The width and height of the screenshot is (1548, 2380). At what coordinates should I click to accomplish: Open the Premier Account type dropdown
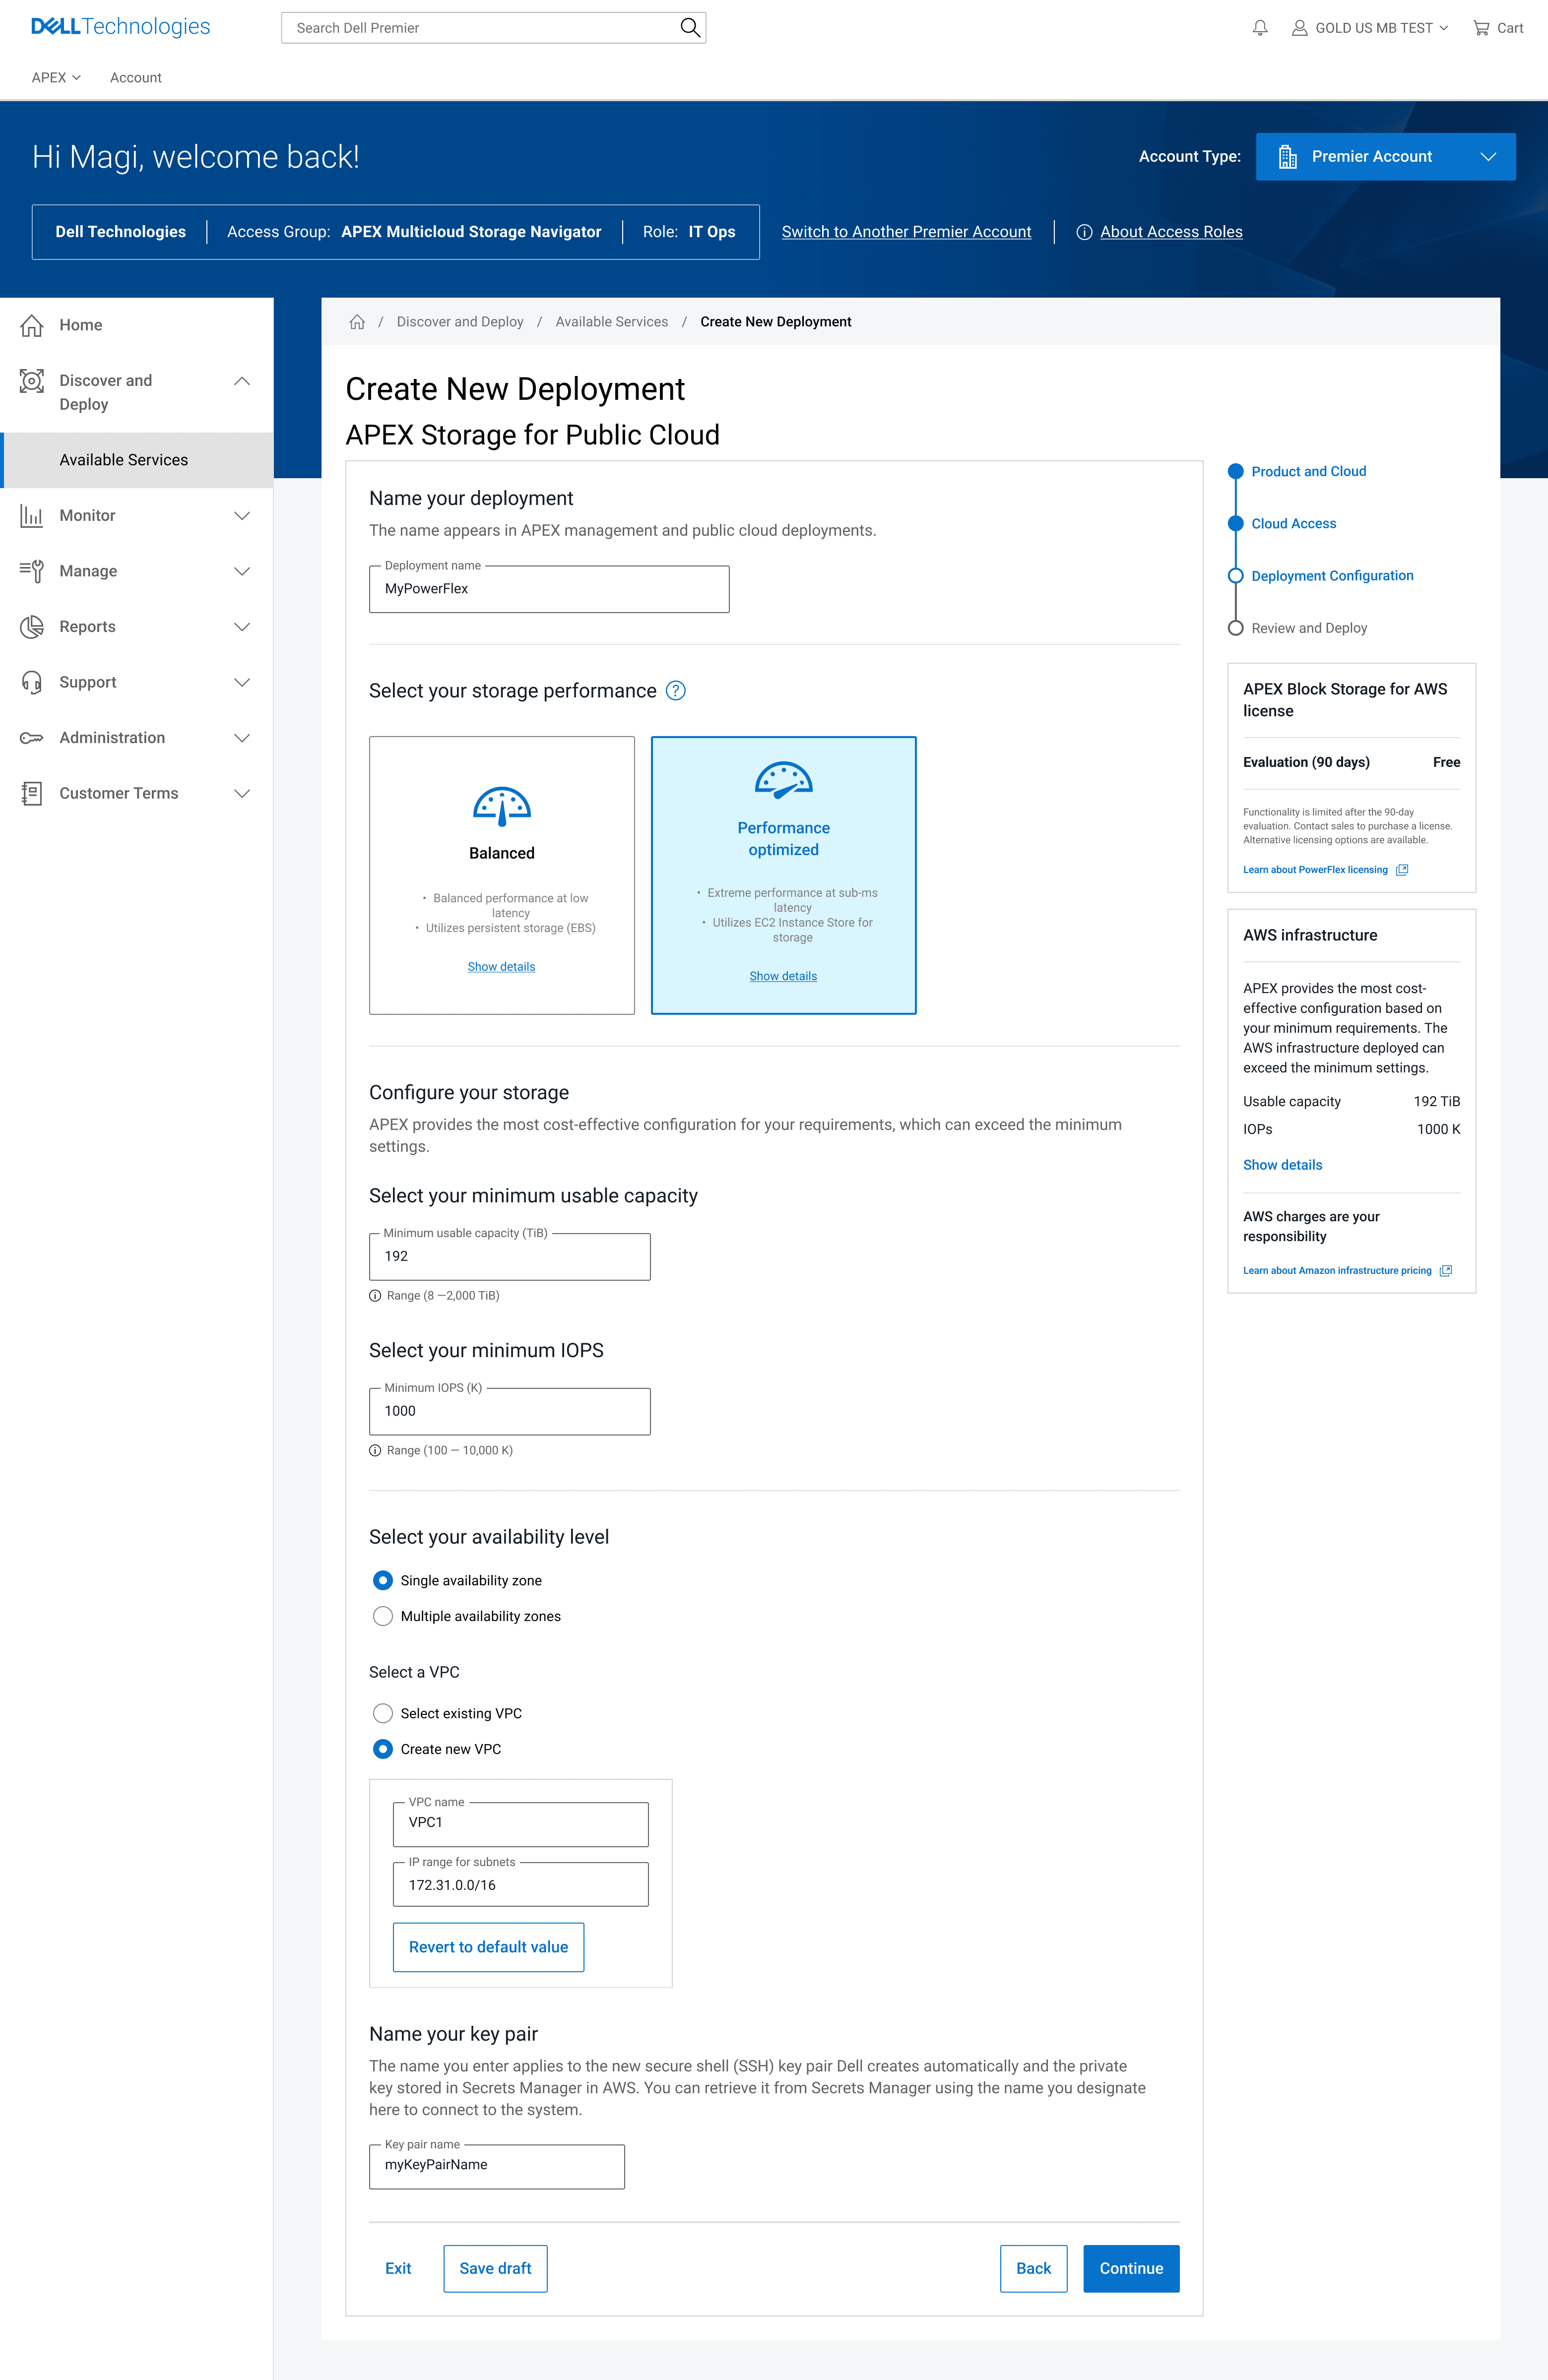pos(1385,157)
